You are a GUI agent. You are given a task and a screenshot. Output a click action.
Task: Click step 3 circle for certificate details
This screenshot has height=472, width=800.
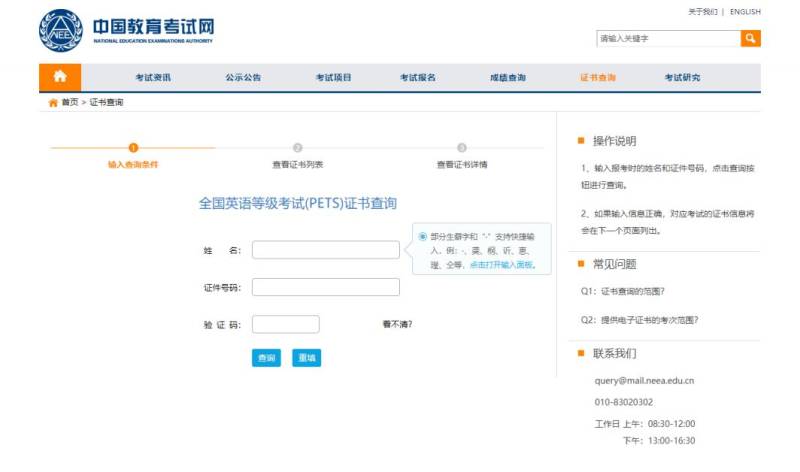(461, 148)
